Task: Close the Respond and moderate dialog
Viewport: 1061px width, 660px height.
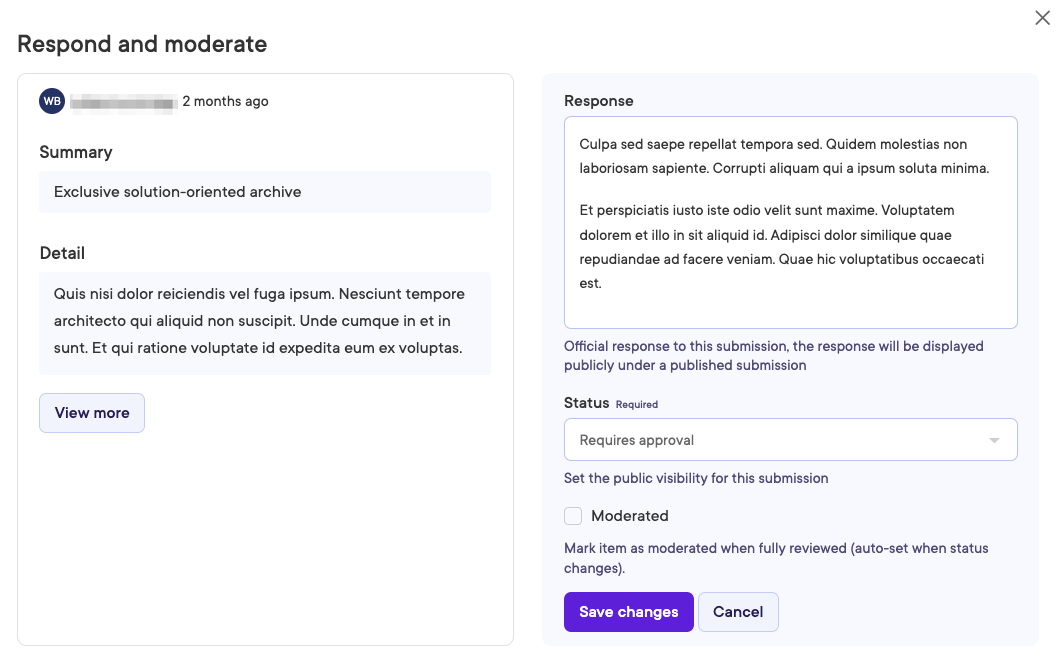Action: click(x=1042, y=17)
